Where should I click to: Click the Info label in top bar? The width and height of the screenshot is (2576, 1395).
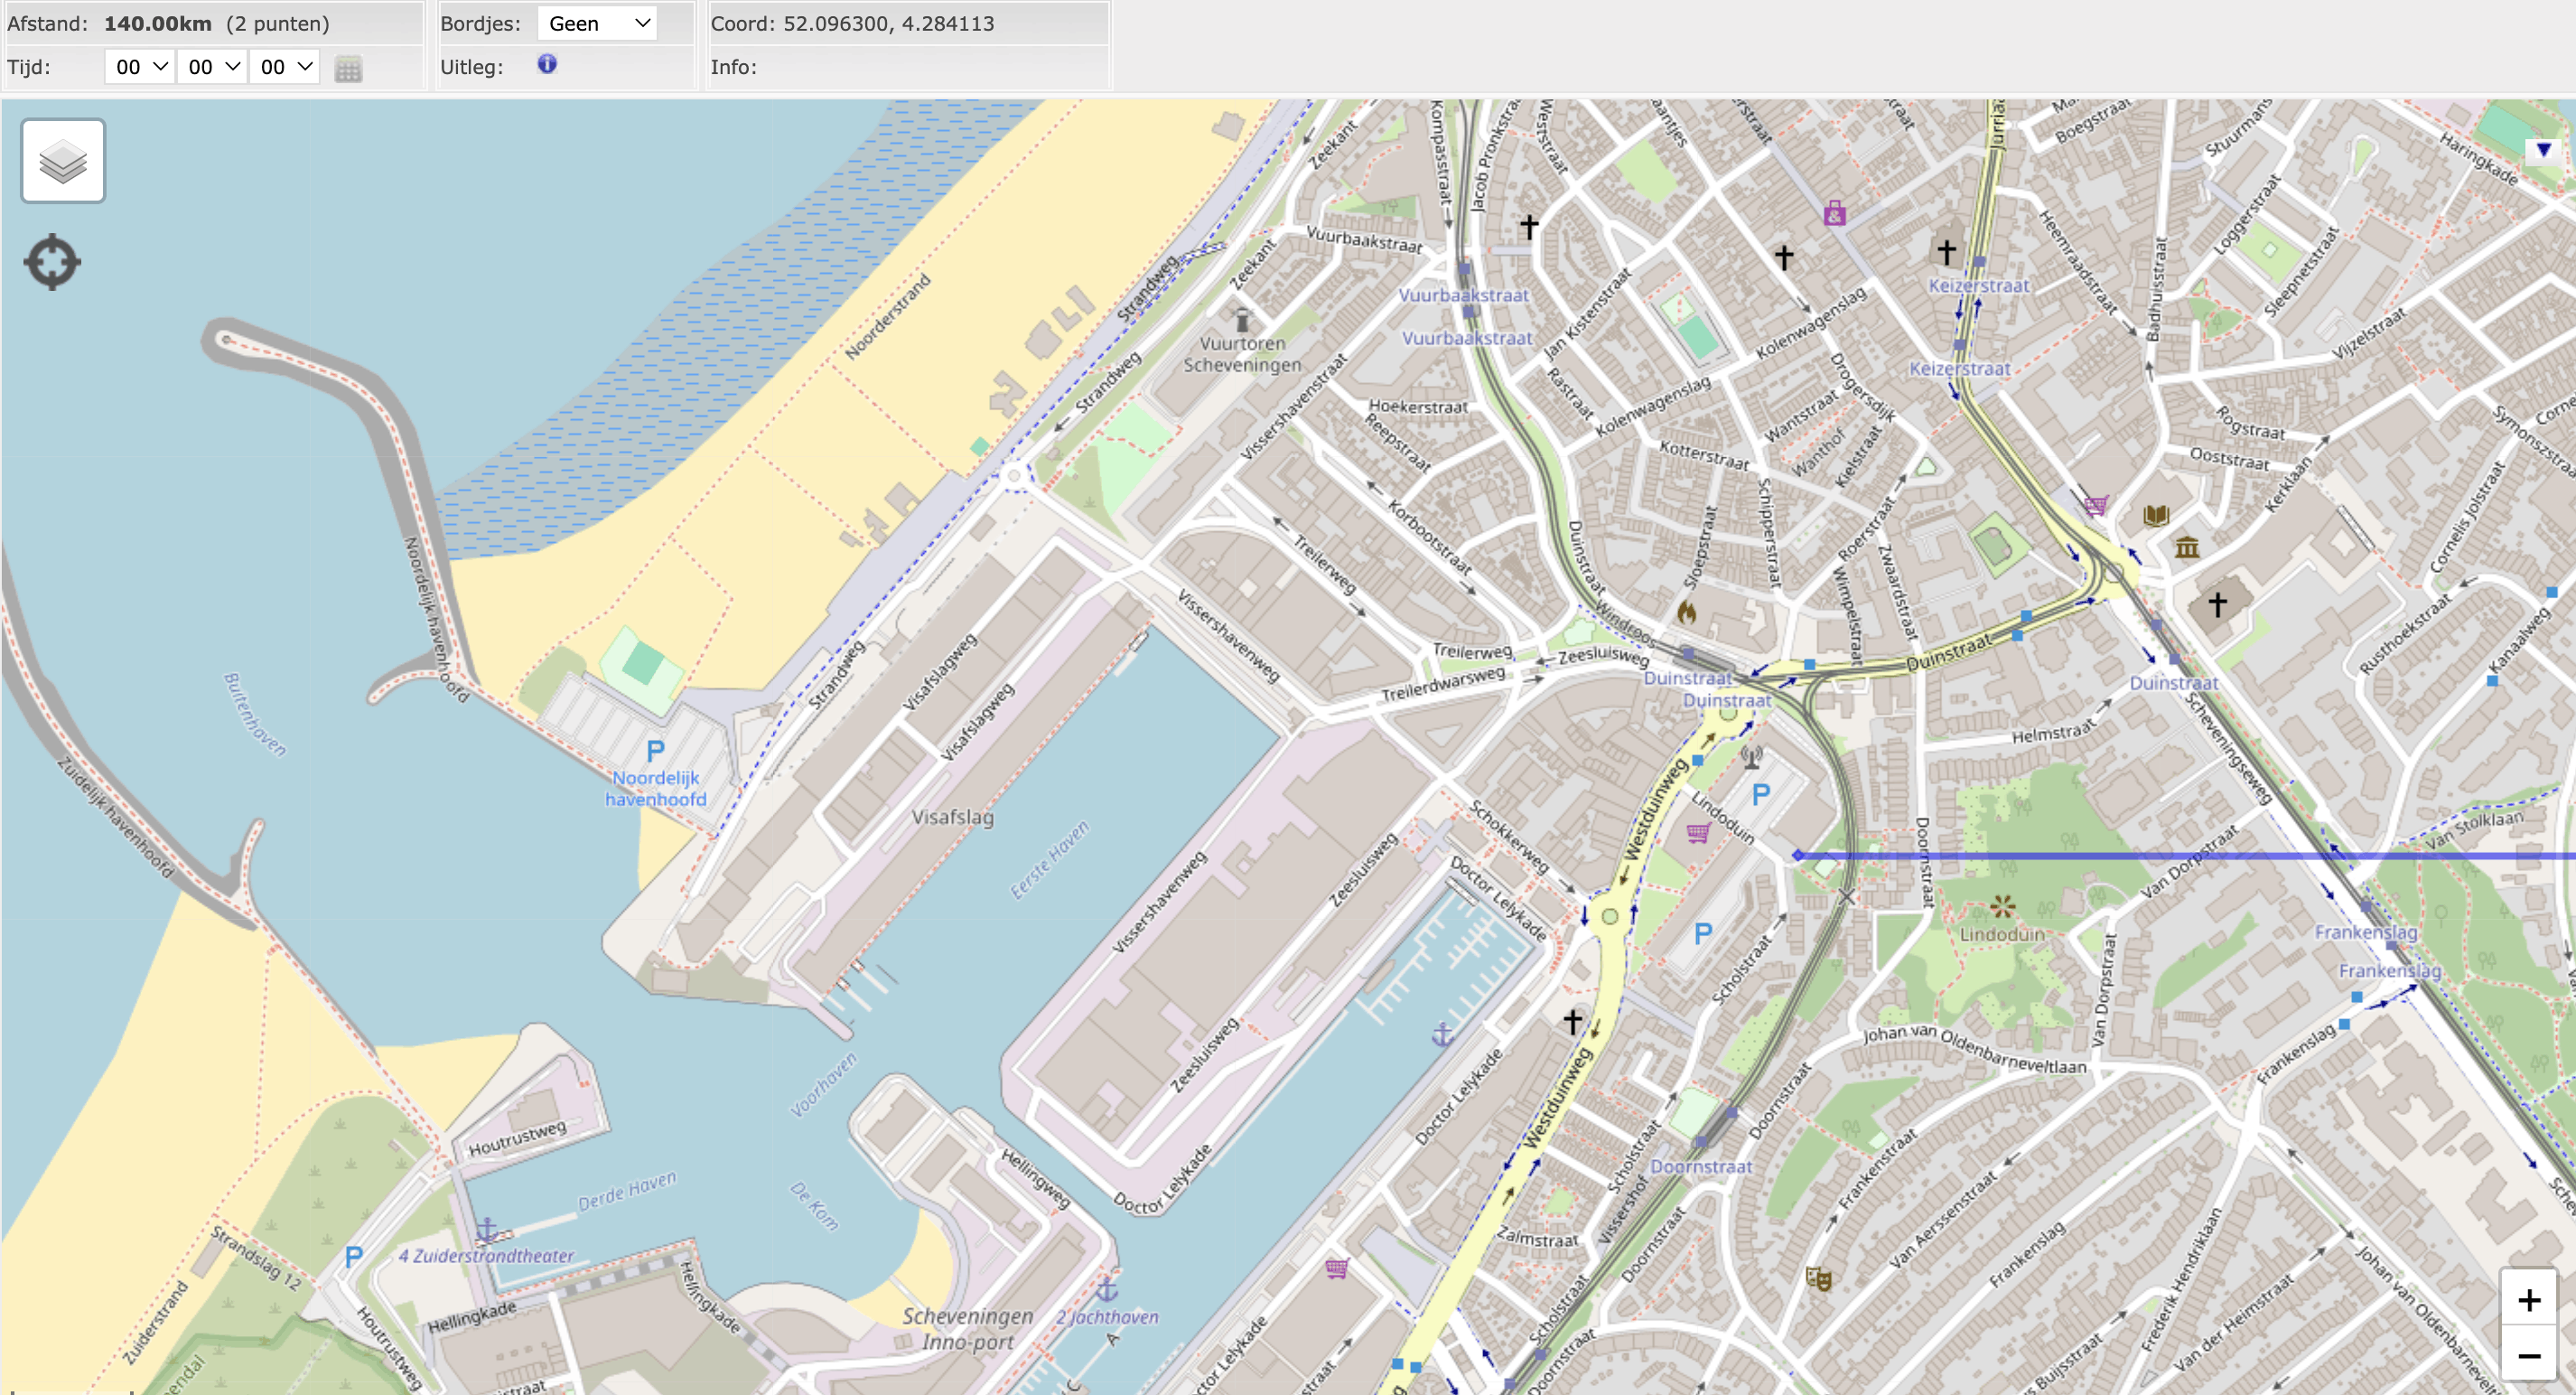coord(733,67)
